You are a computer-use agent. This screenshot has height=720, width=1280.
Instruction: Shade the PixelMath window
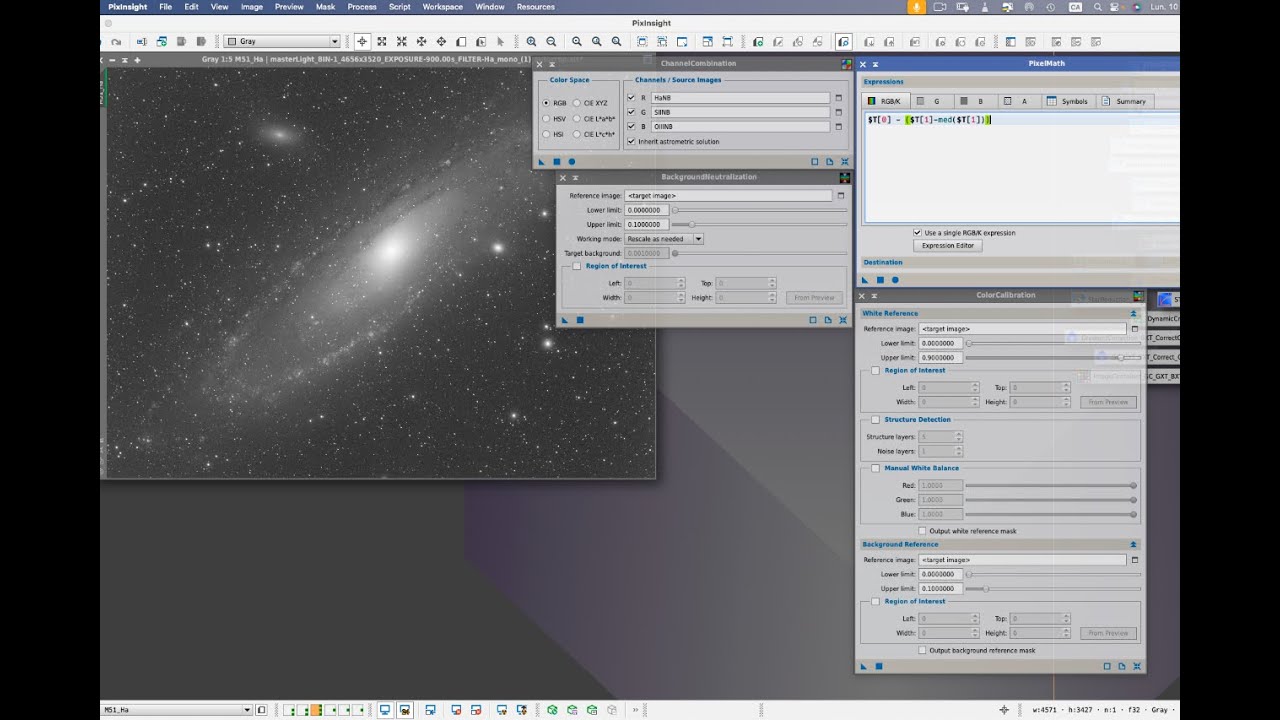pos(876,64)
